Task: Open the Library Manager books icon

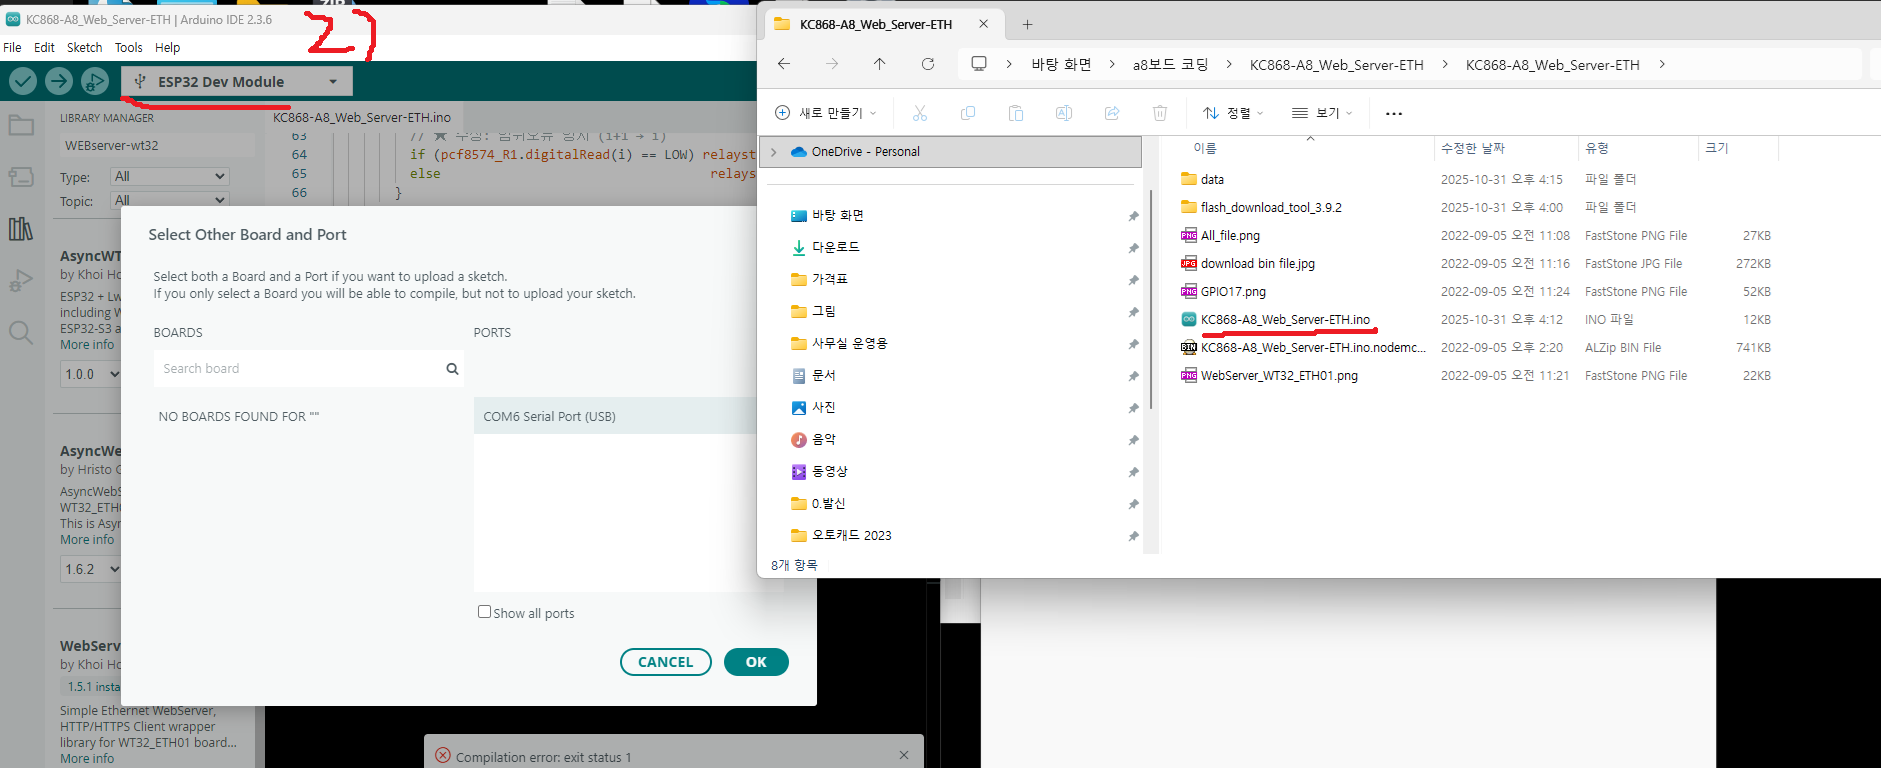Action: 21,229
